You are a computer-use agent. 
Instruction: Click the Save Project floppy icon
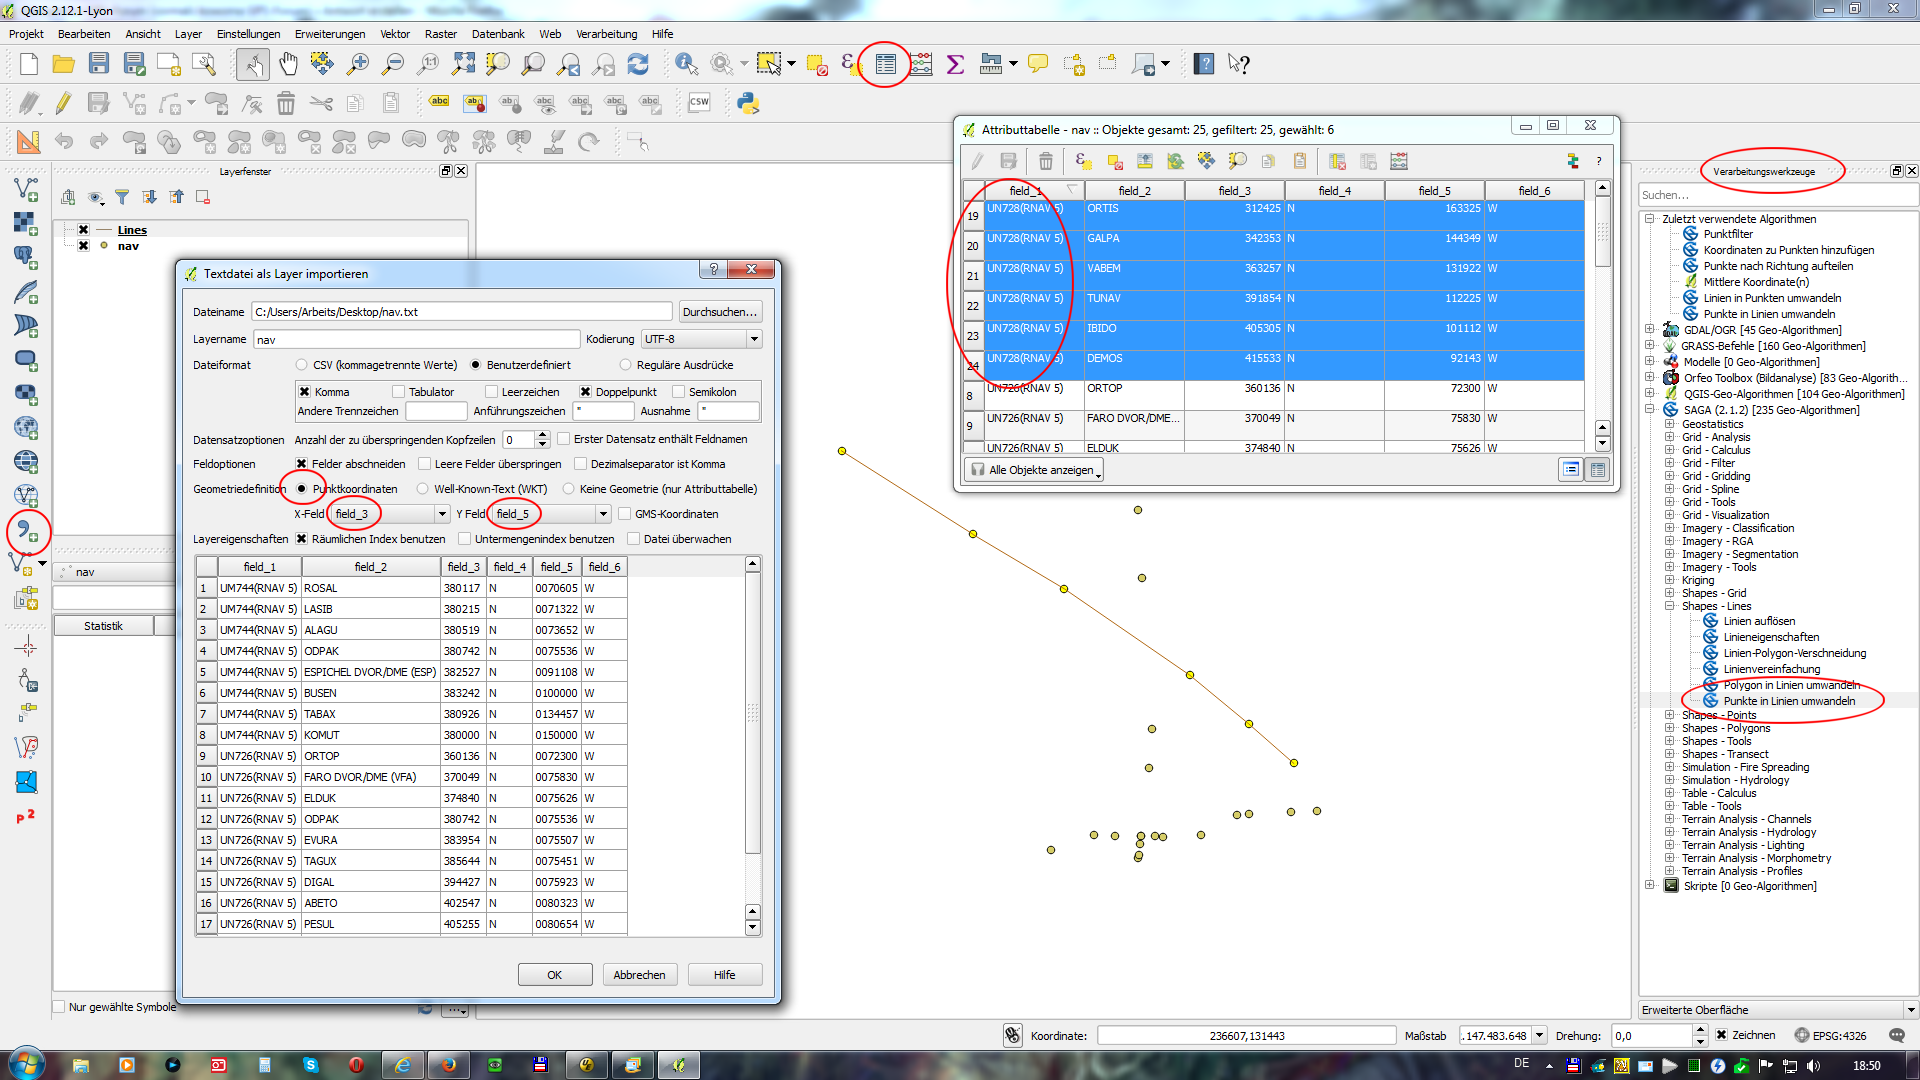click(98, 64)
